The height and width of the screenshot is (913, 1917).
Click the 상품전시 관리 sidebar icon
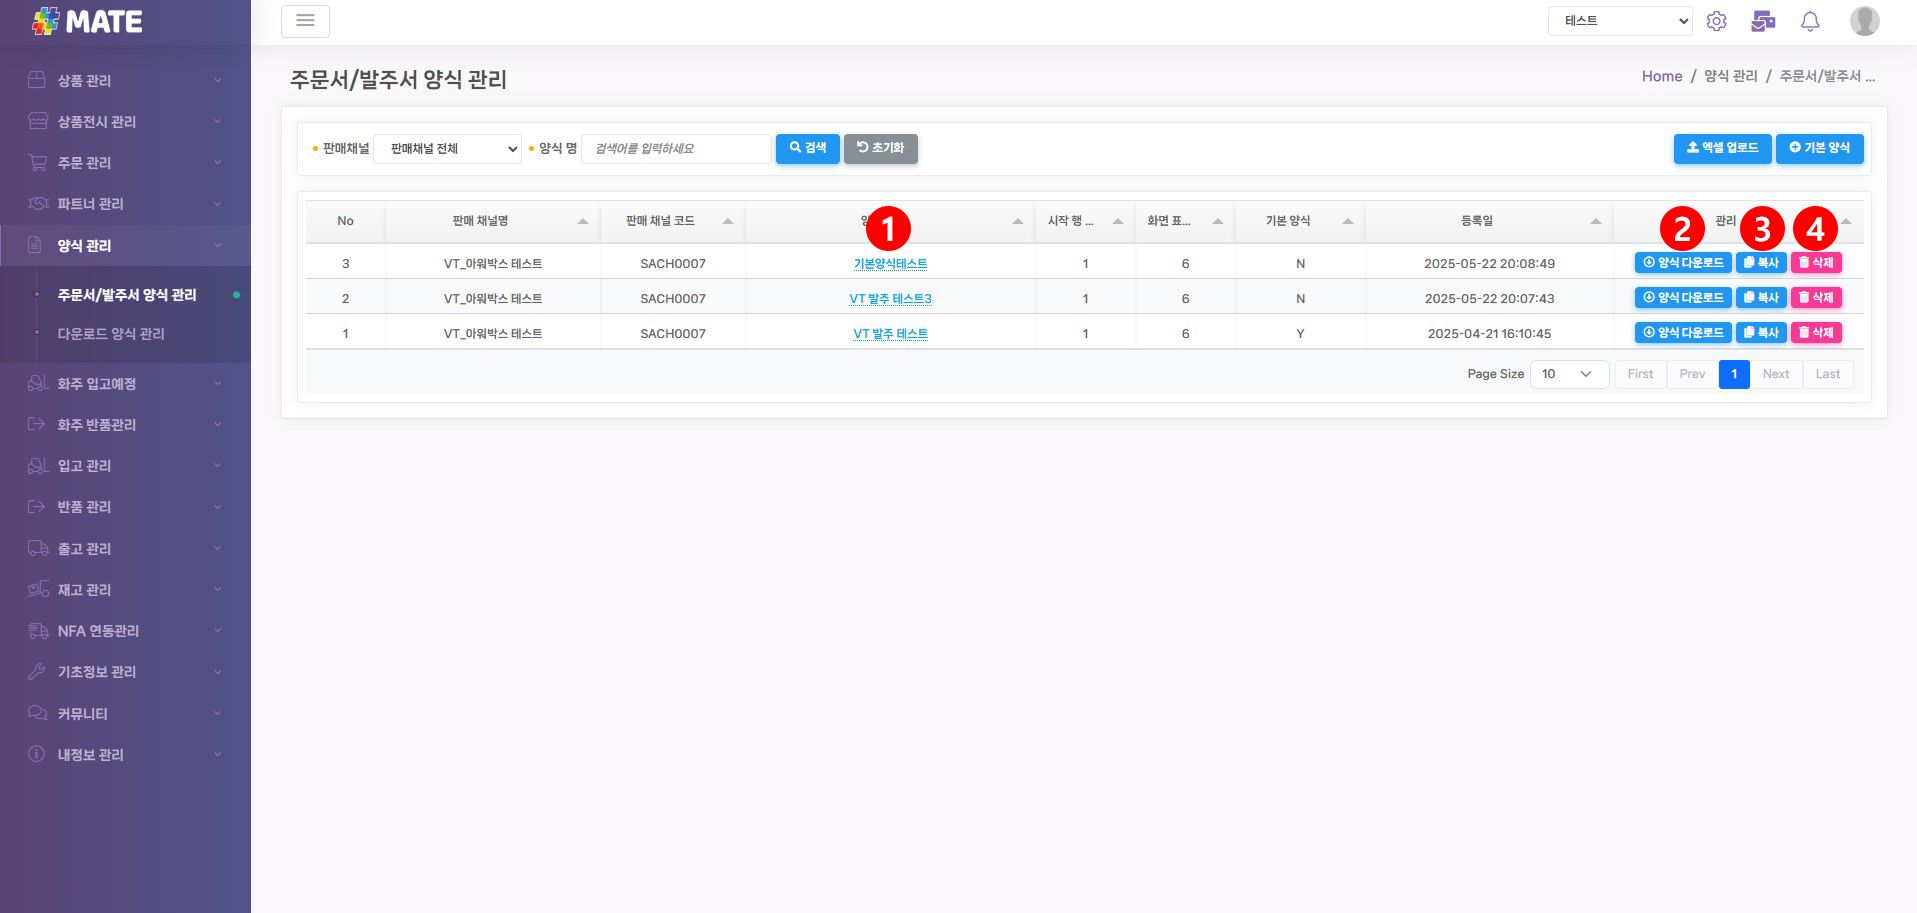37,121
